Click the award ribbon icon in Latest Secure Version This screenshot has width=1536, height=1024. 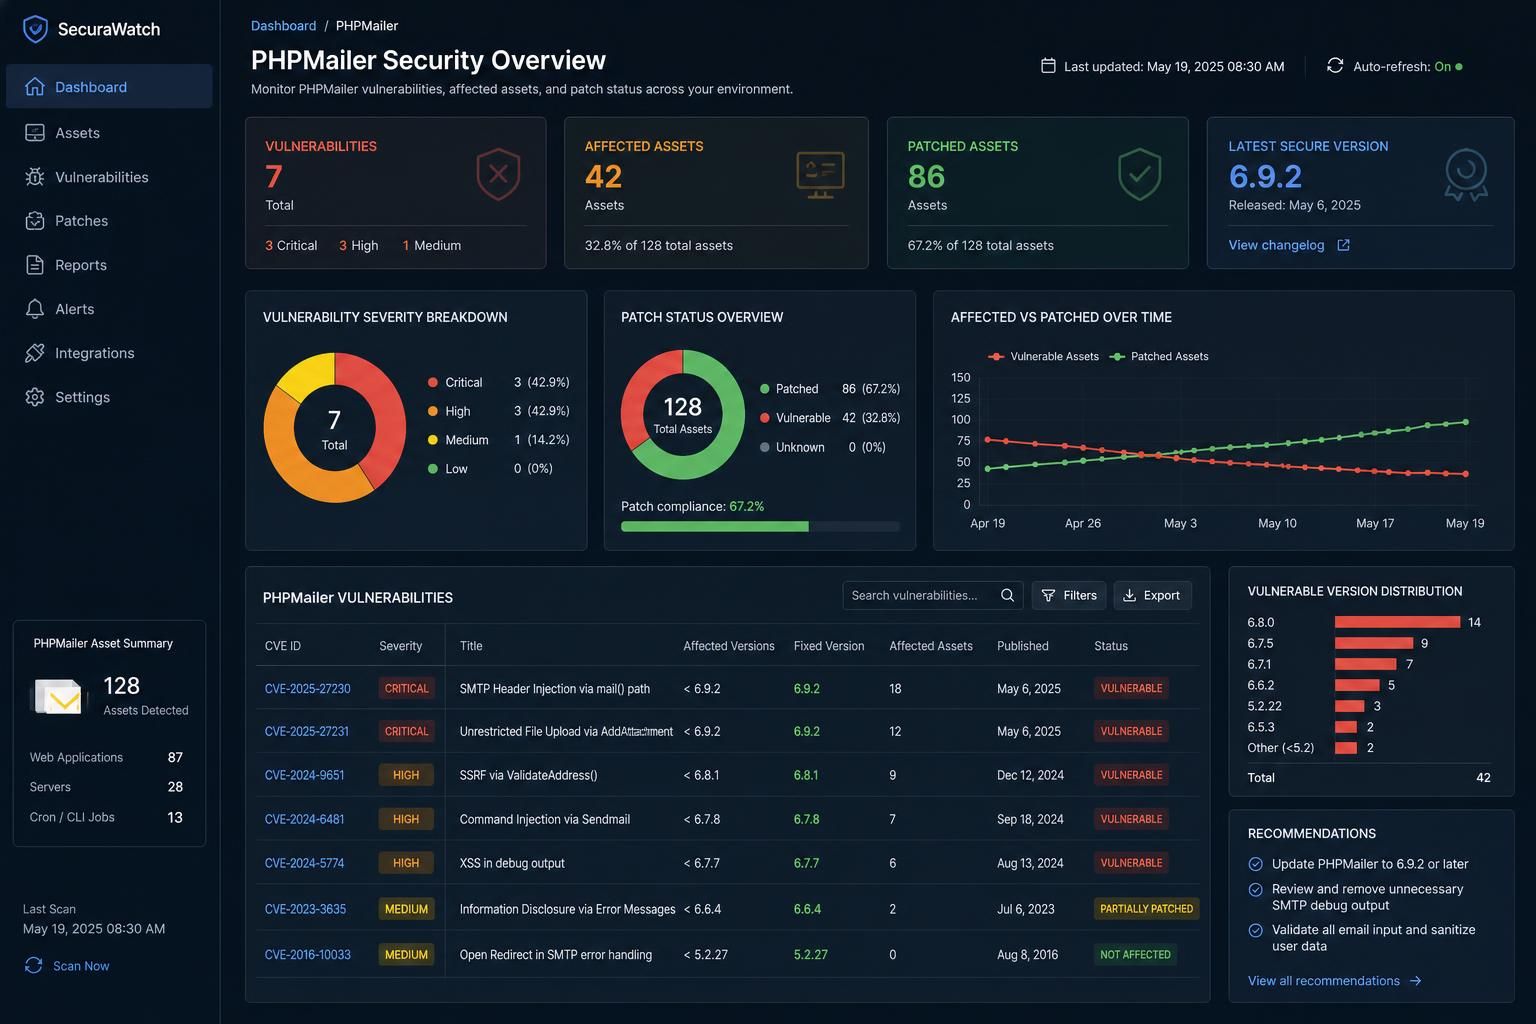(1466, 175)
